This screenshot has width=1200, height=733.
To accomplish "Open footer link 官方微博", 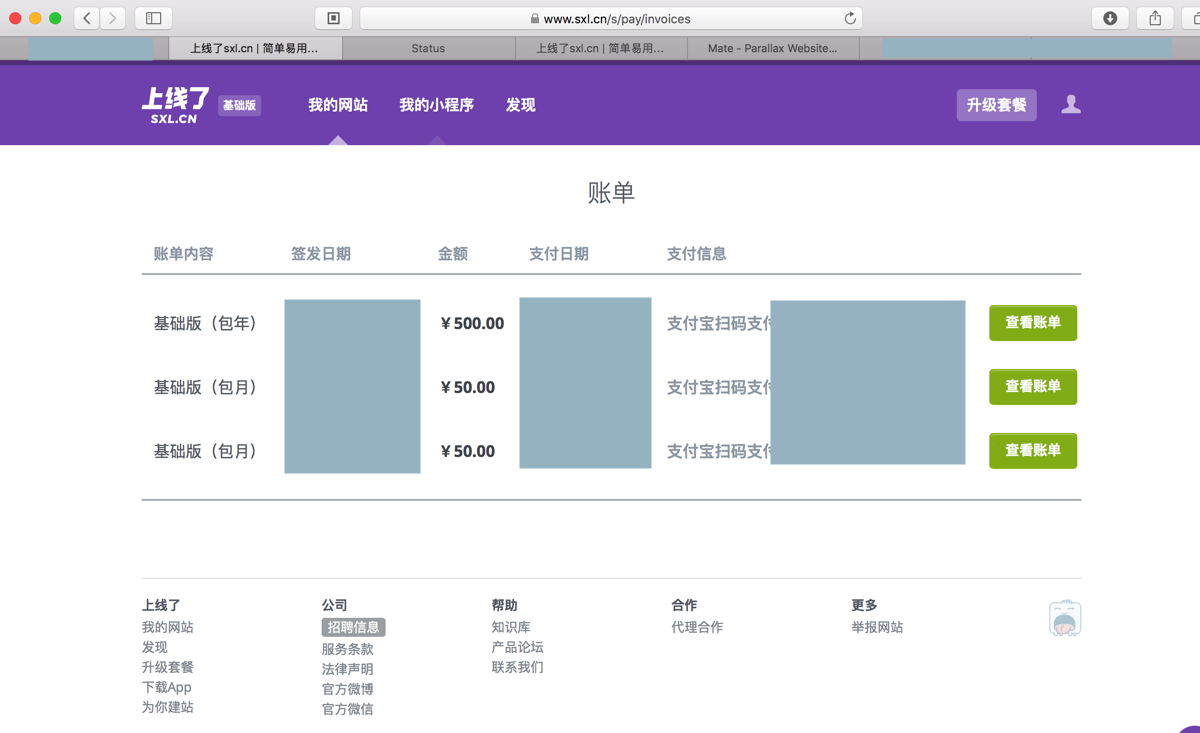I will coord(348,689).
